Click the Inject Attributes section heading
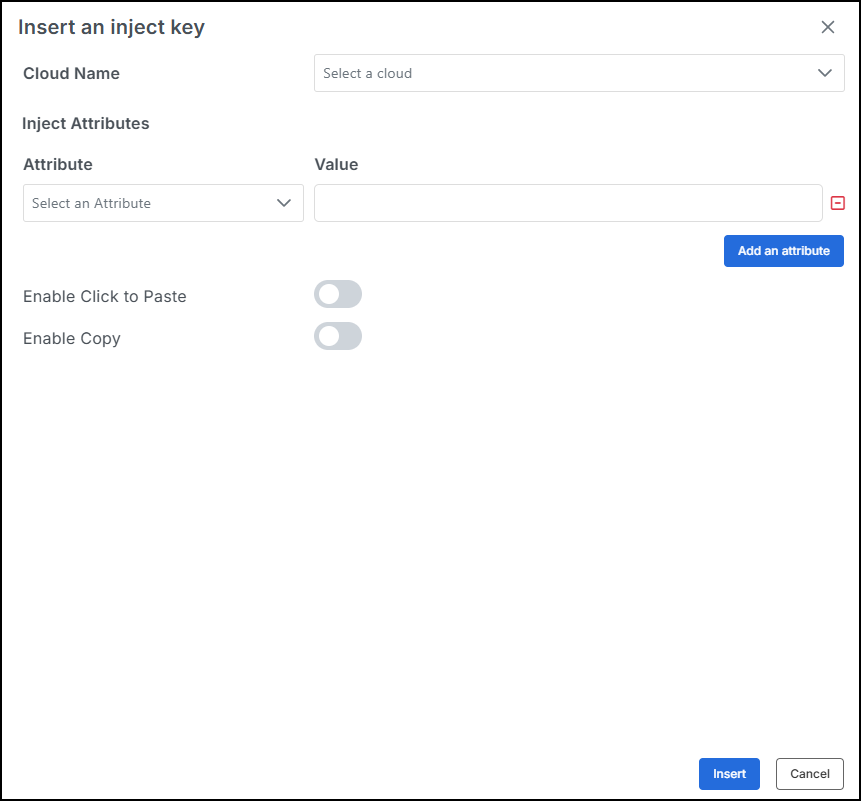Screen dimensions: 861x801 pyautogui.click(x=86, y=124)
